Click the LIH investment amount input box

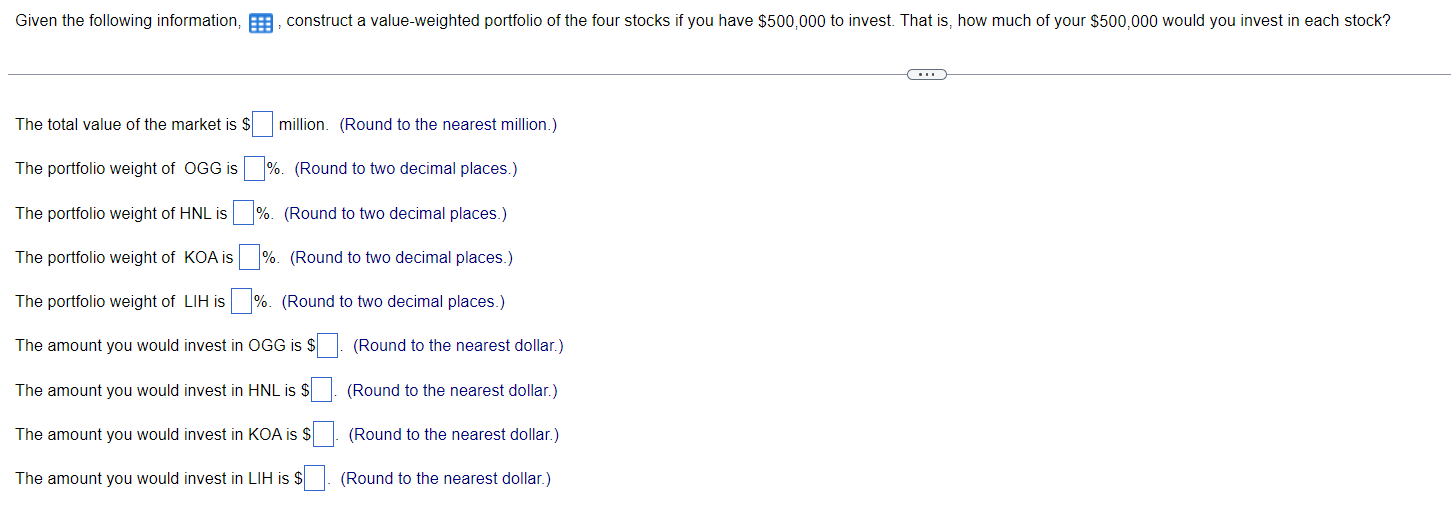[315, 478]
